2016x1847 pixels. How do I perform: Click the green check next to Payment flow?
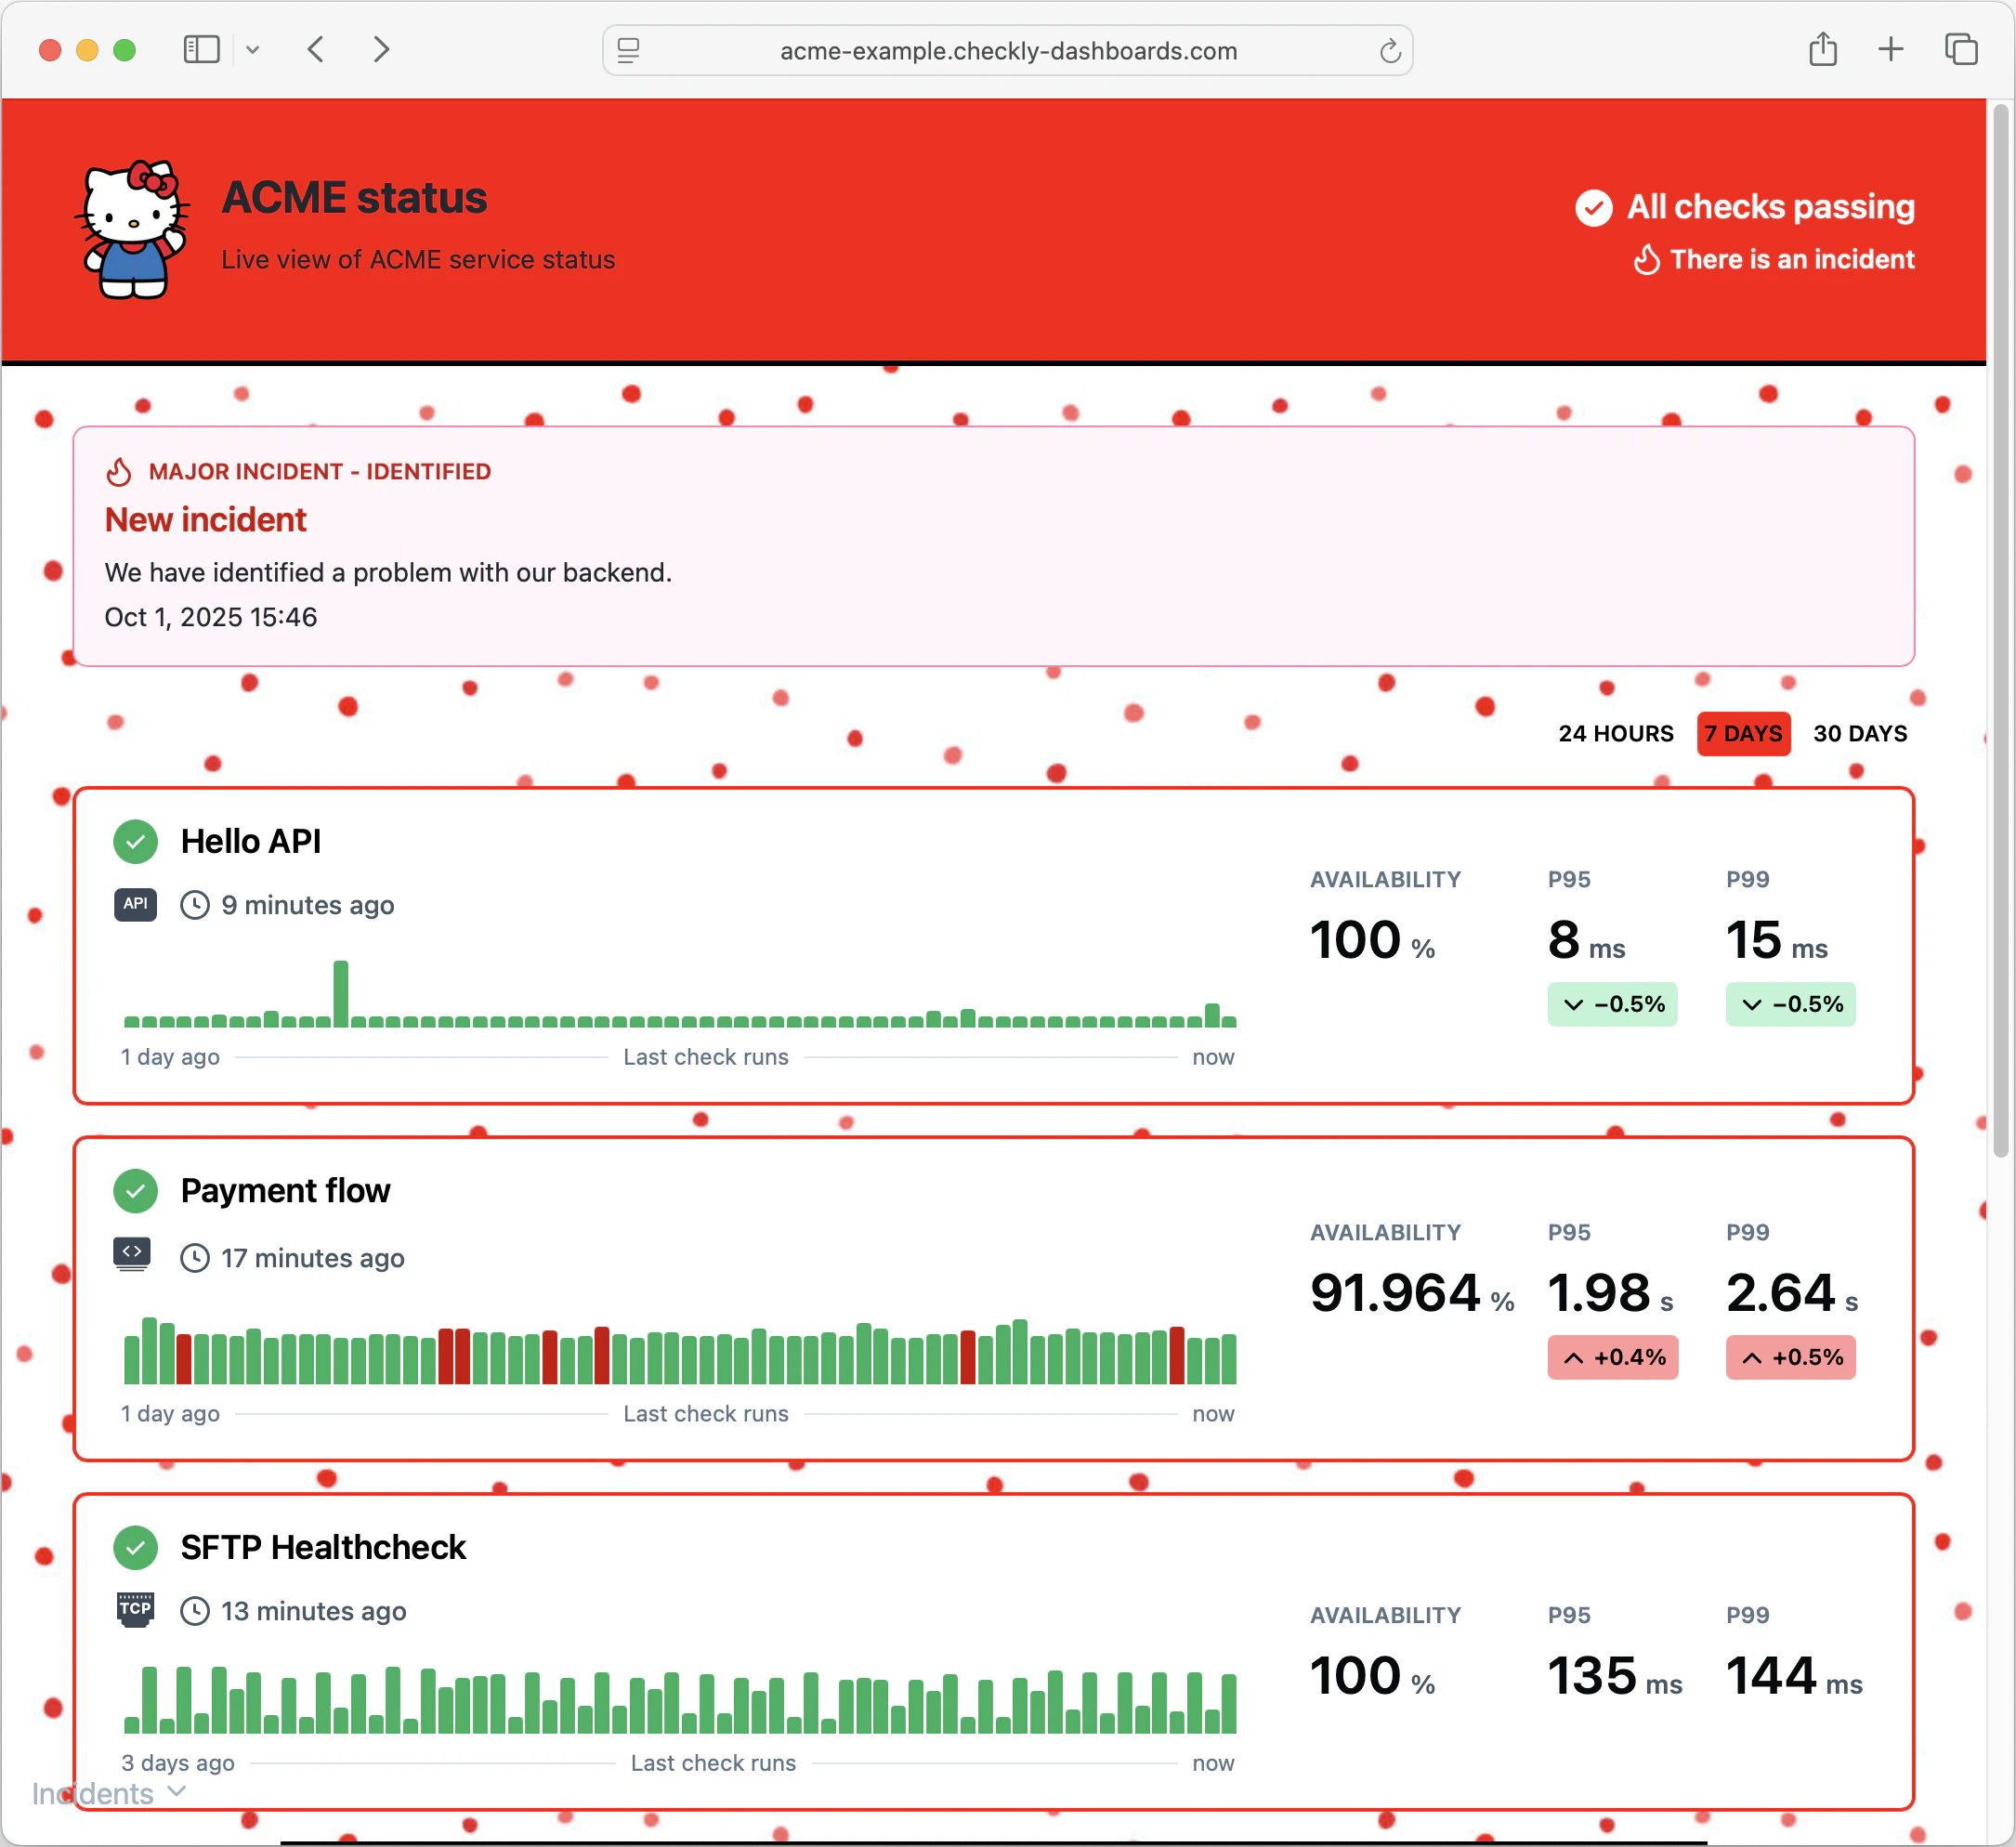pyautogui.click(x=135, y=1190)
